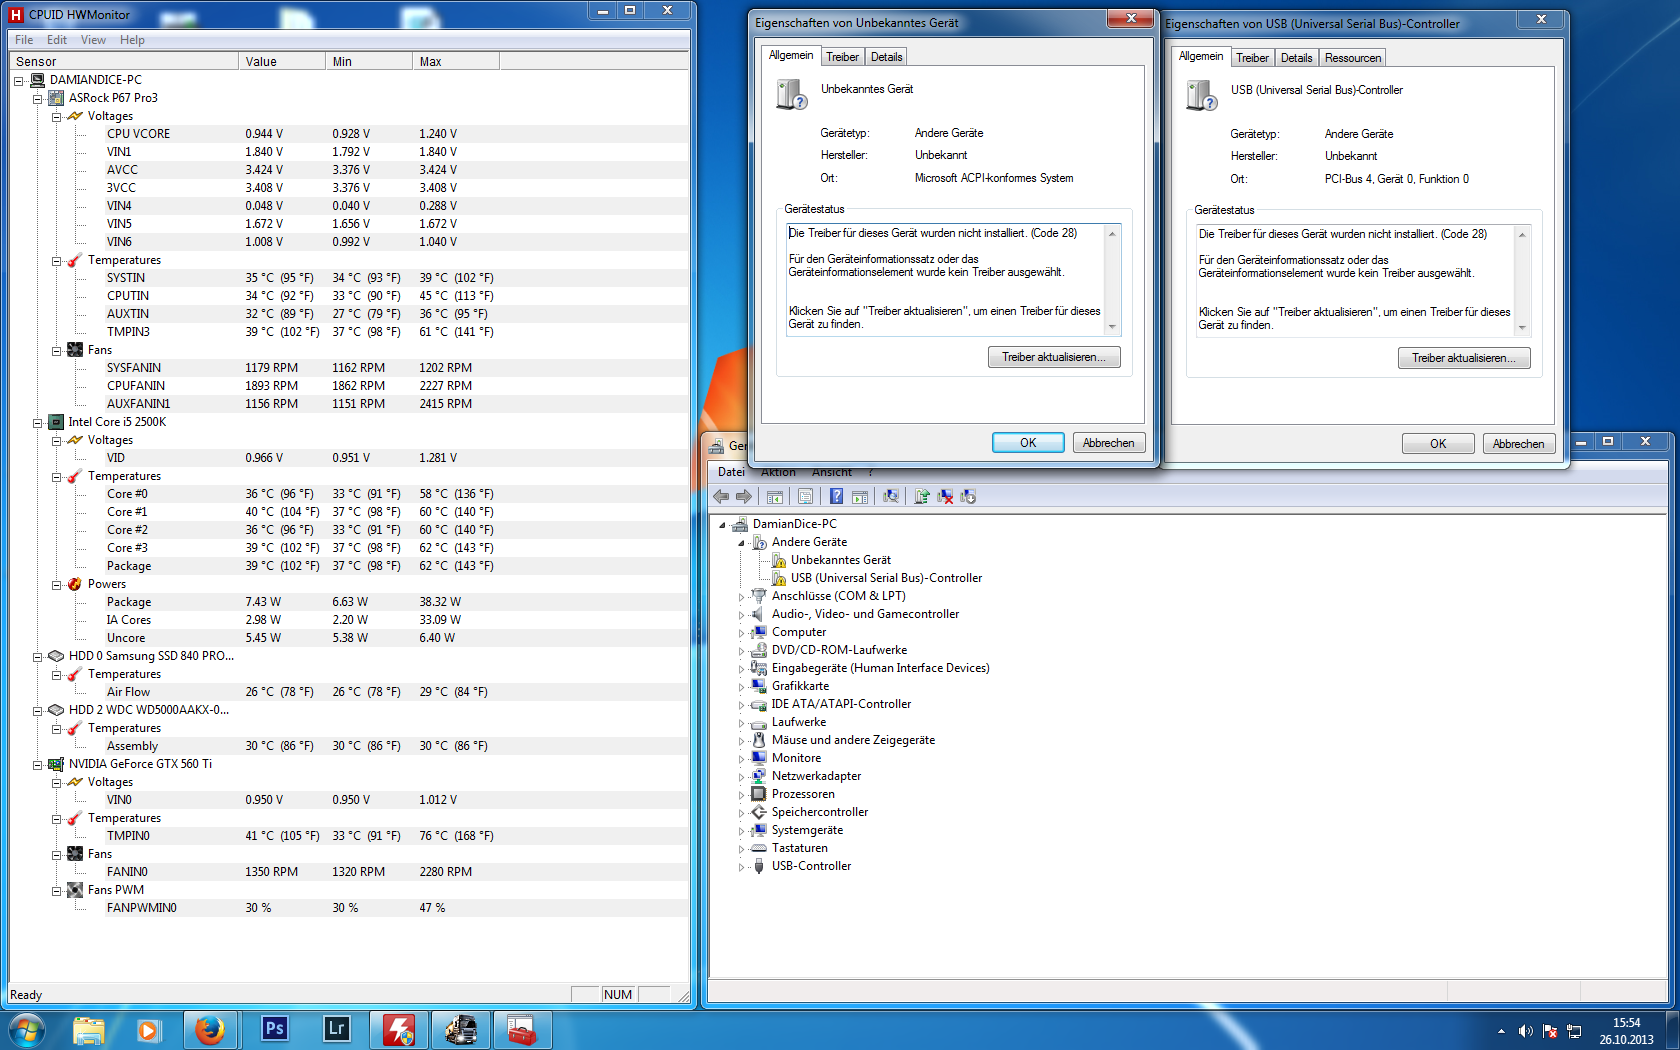1680x1050 pixels.
Task: Switch to Treiber tab in Unbekanntes Gerät dialog
Action: click(842, 57)
